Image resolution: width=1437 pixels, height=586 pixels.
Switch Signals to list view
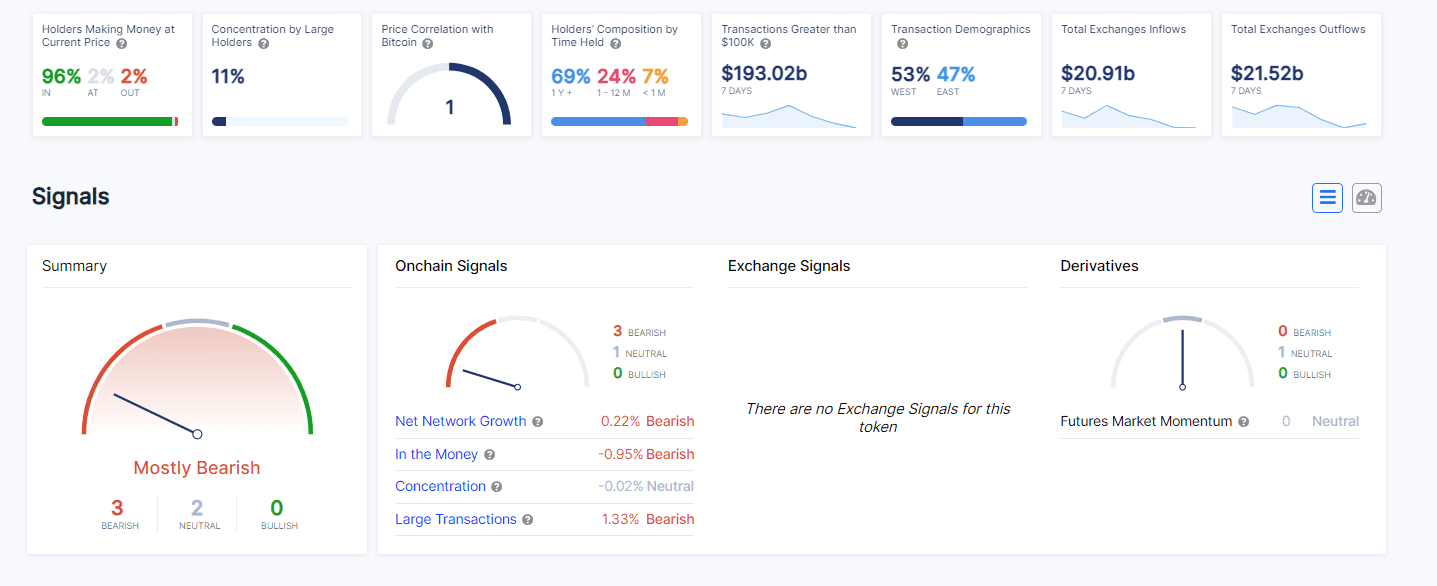[x=1327, y=198]
